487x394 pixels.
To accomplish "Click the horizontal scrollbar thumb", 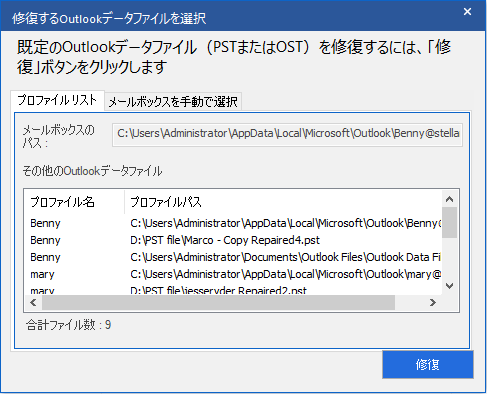I will tap(218, 303).
